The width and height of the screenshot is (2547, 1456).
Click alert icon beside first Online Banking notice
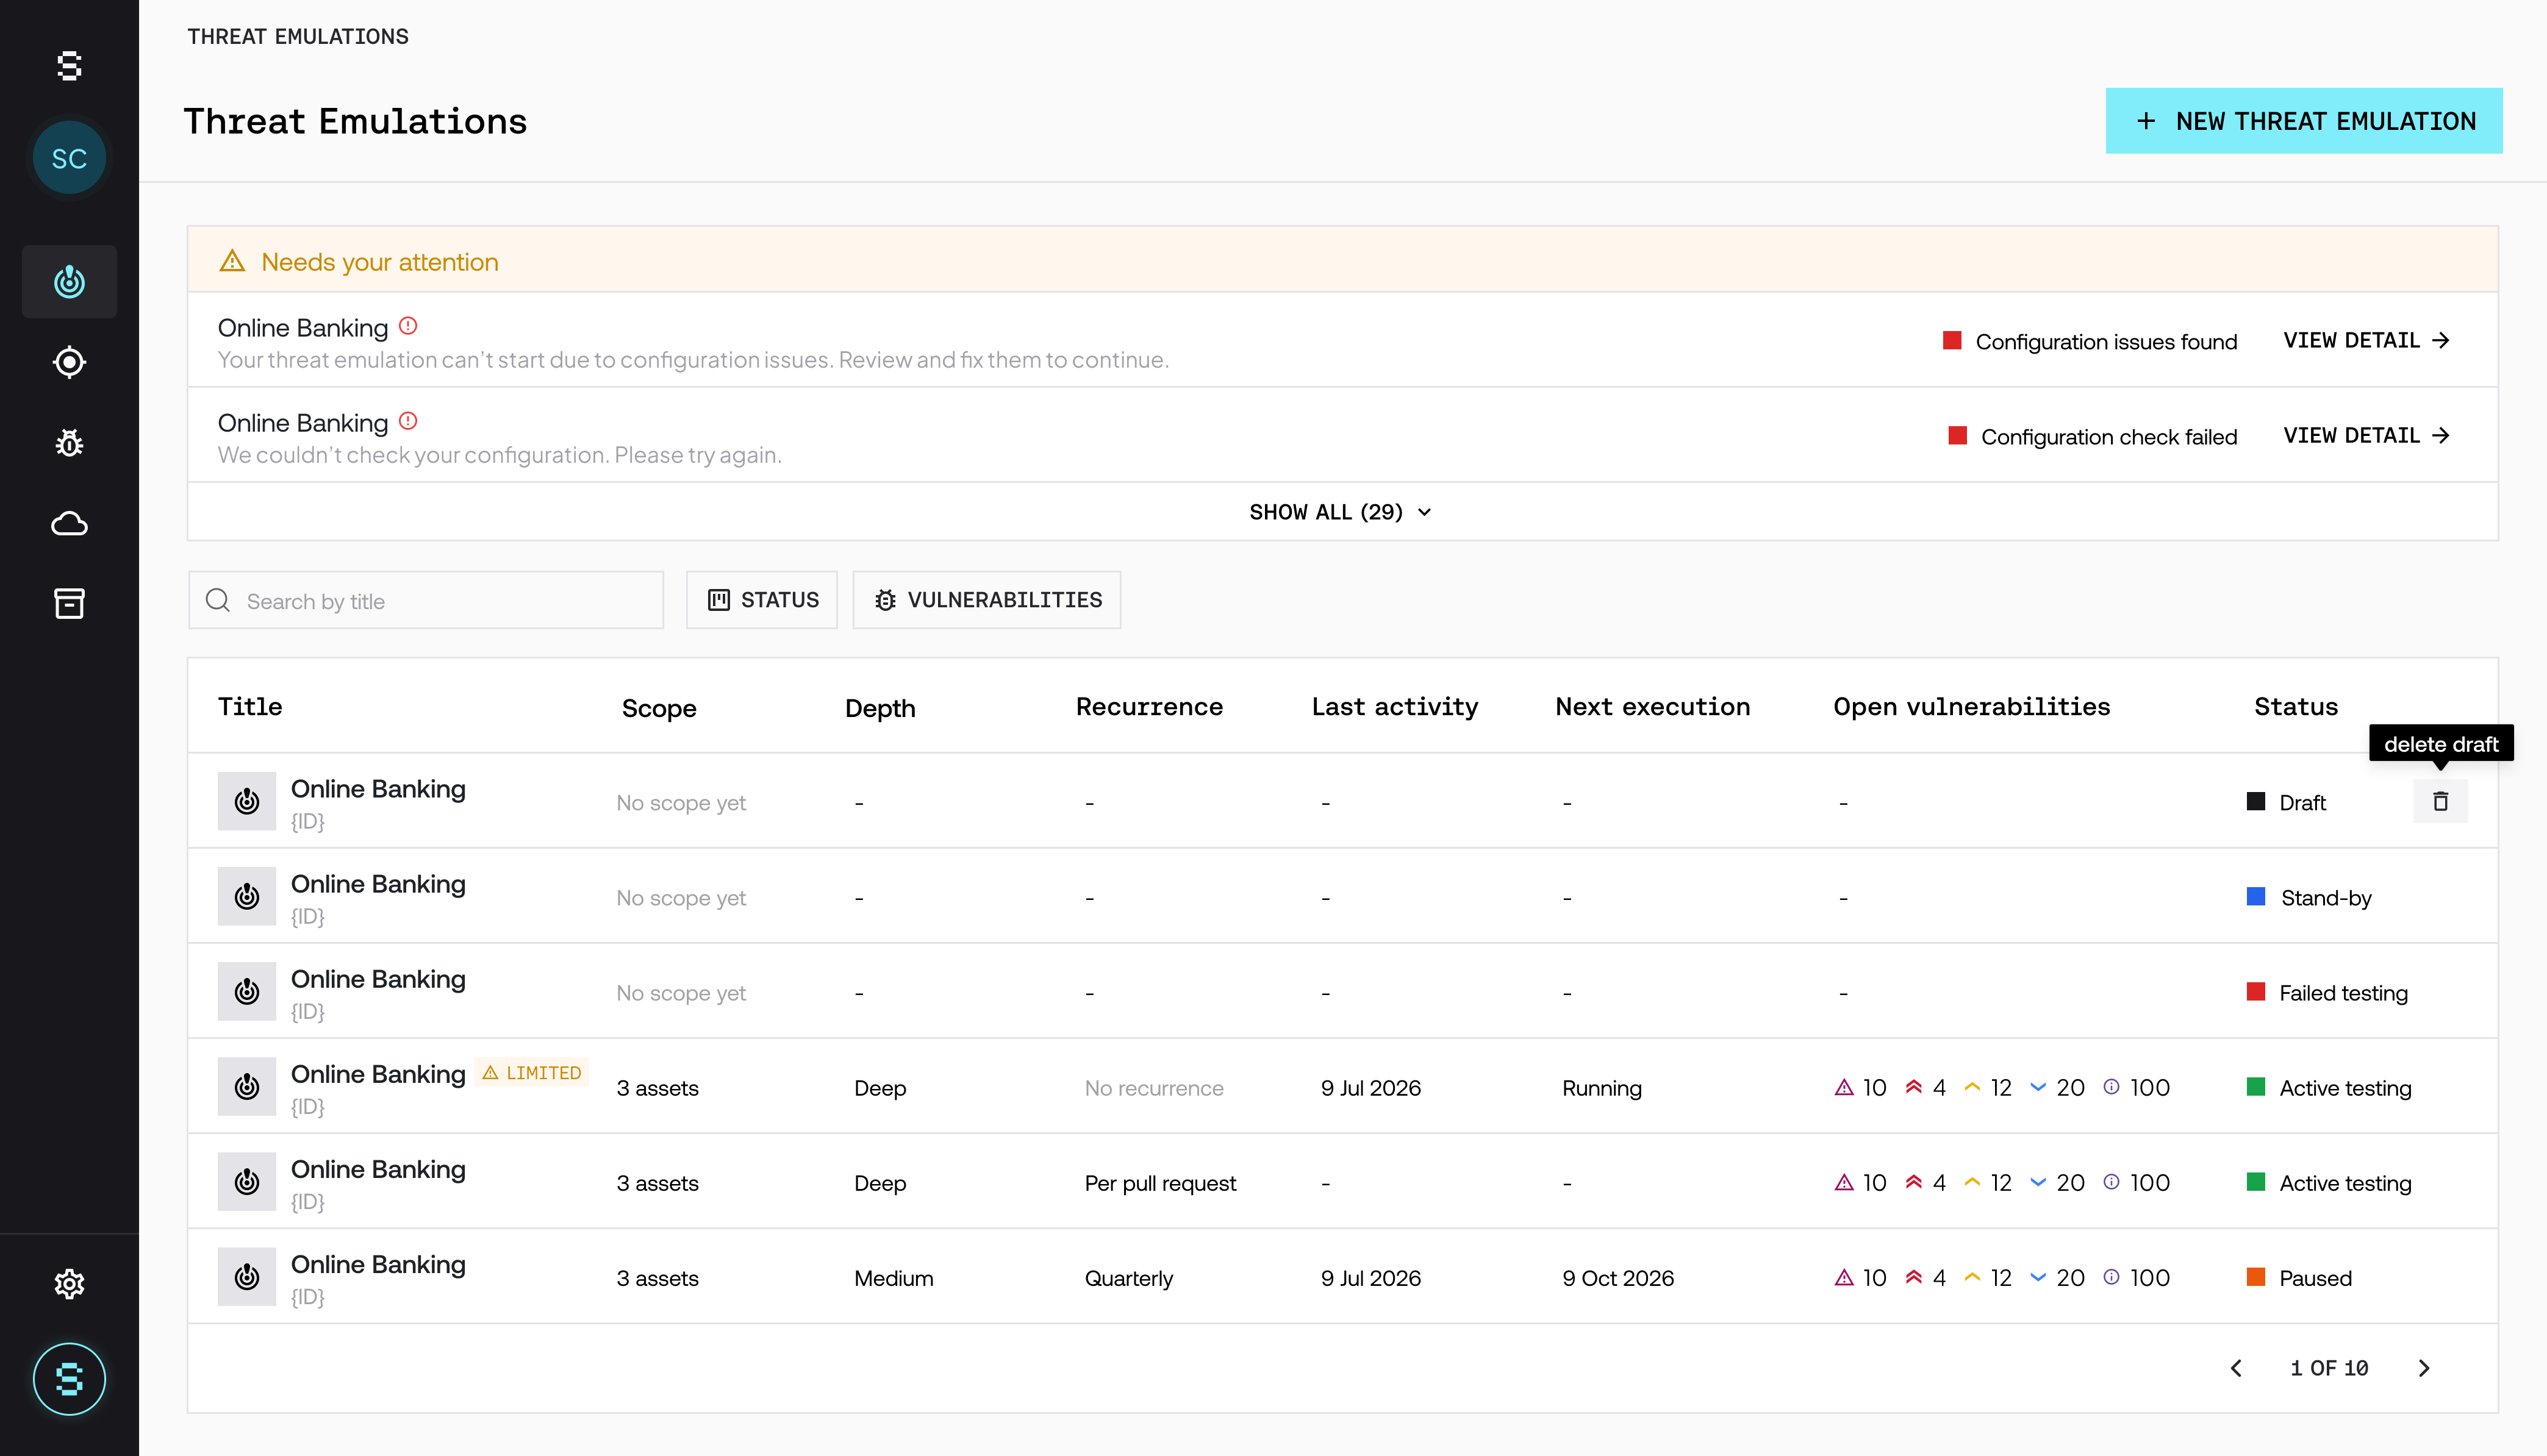point(408,326)
